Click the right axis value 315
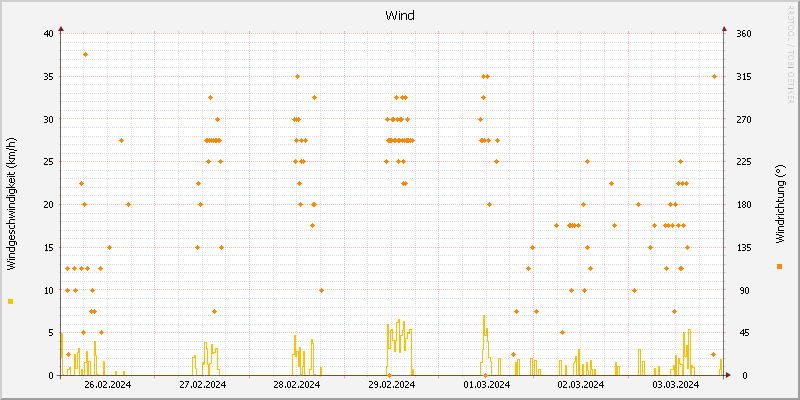This screenshot has width=800, height=400. (744, 77)
